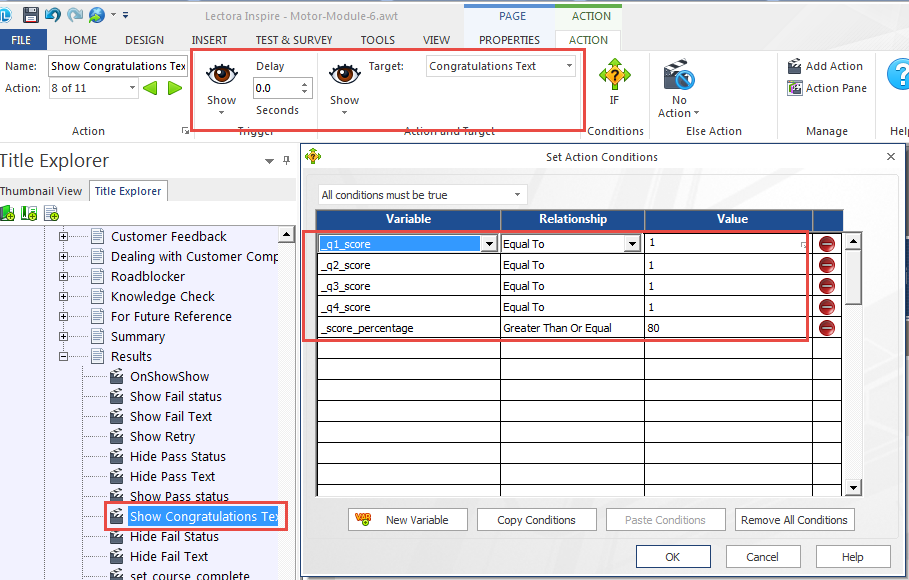Add a page with the third Title Explorer icon
The width and height of the screenshot is (909, 580).
[52, 214]
